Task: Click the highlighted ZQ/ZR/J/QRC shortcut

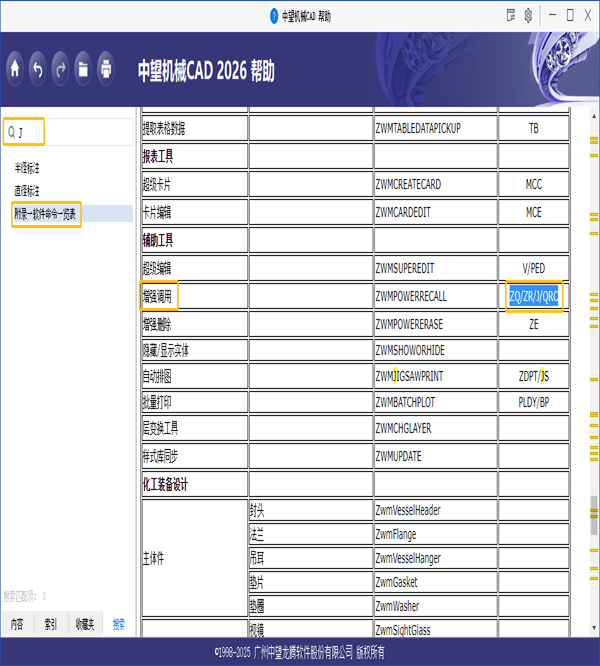Action: click(x=534, y=296)
